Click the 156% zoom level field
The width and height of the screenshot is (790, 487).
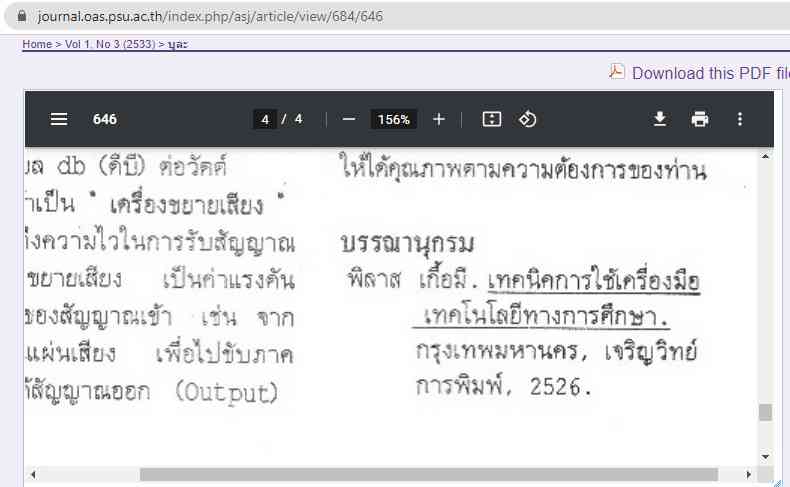coord(394,119)
